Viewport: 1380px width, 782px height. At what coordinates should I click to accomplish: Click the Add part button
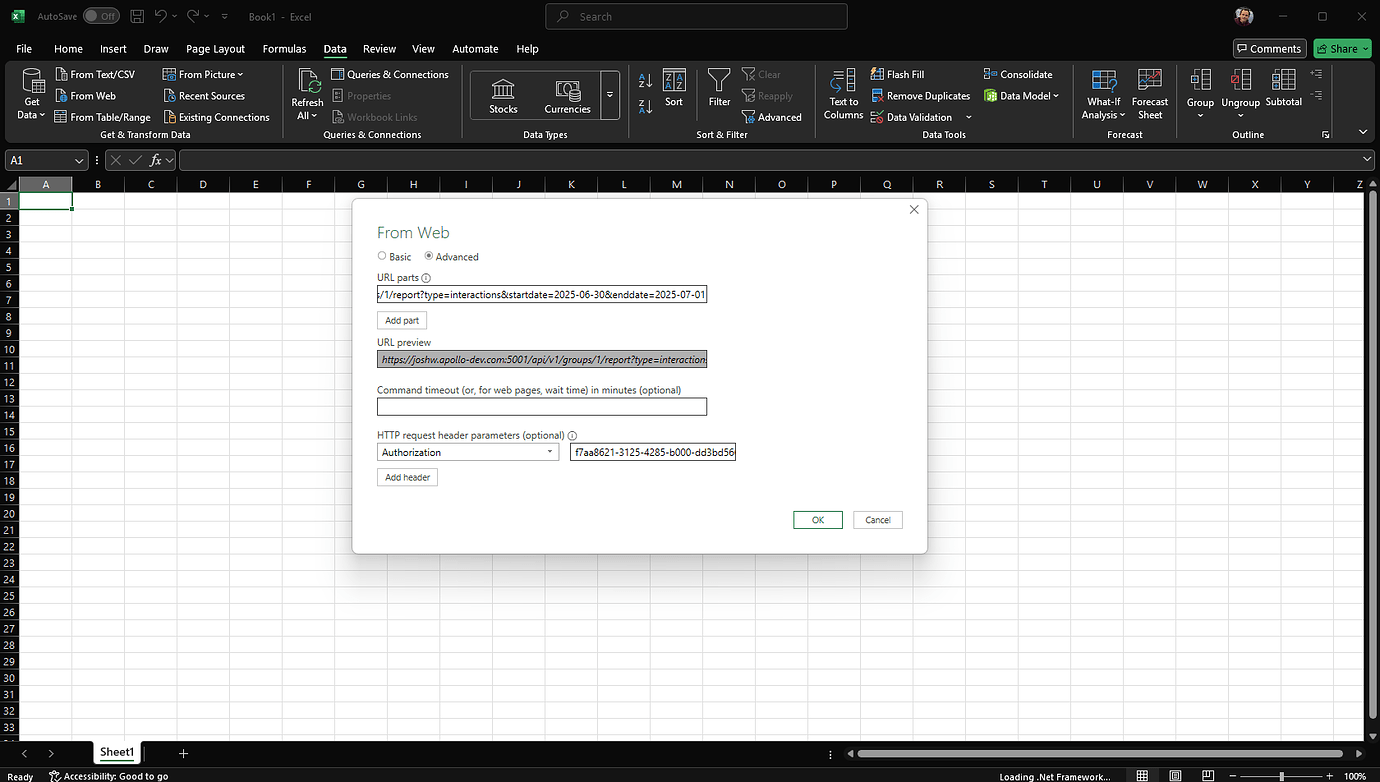coord(401,320)
